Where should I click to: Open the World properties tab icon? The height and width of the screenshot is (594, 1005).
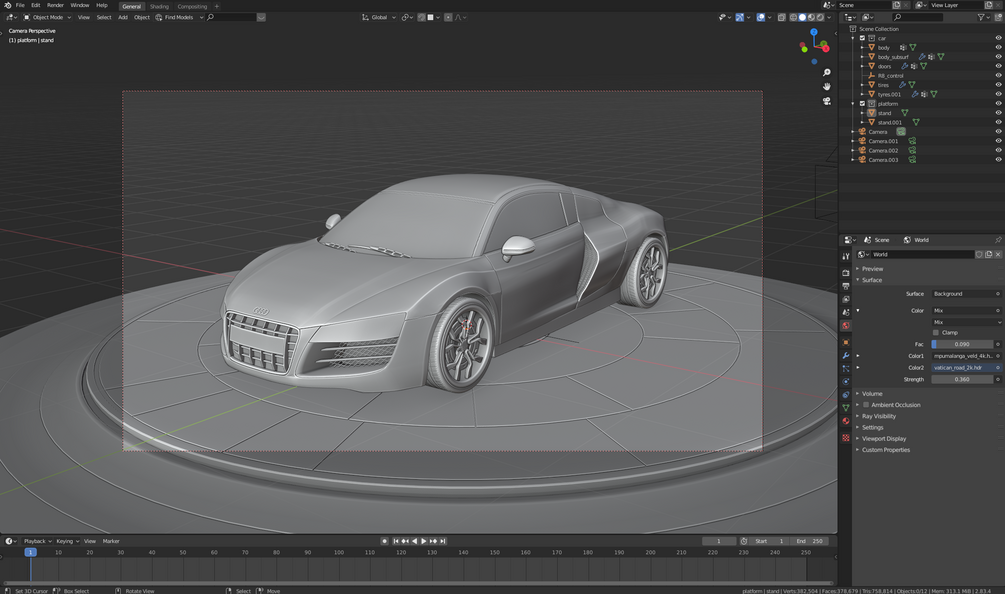846,326
